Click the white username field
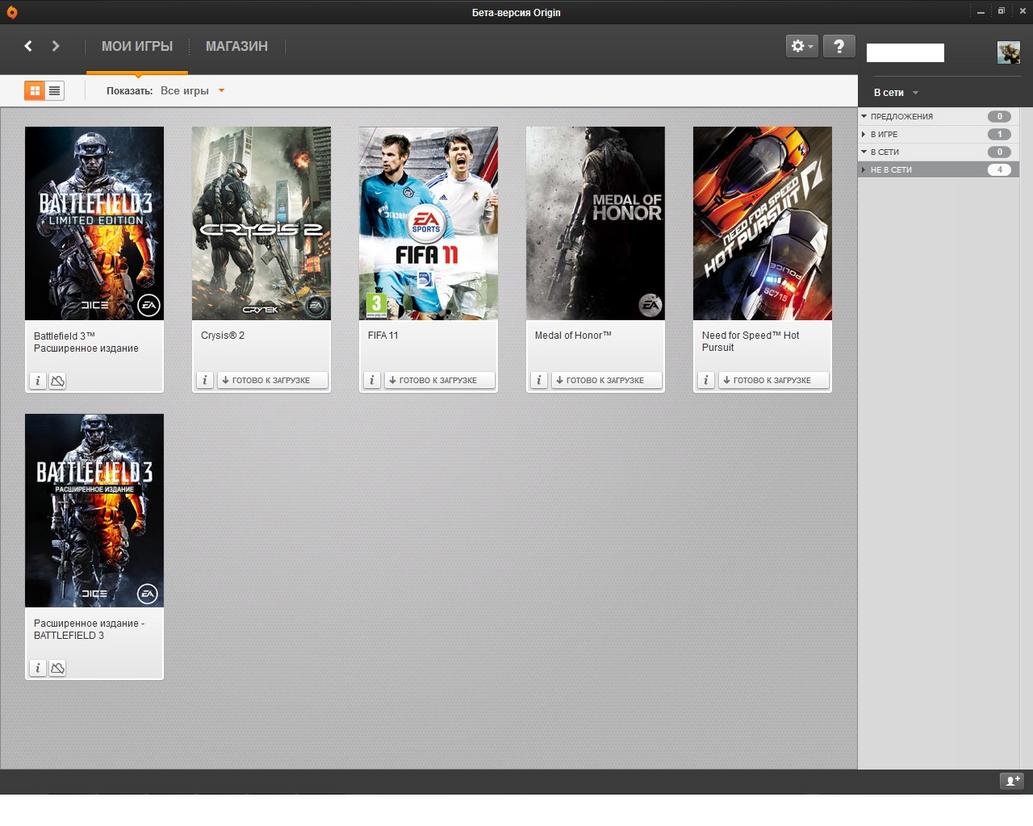Screen dimensions: 1033x826 click(x=905, y=53)
